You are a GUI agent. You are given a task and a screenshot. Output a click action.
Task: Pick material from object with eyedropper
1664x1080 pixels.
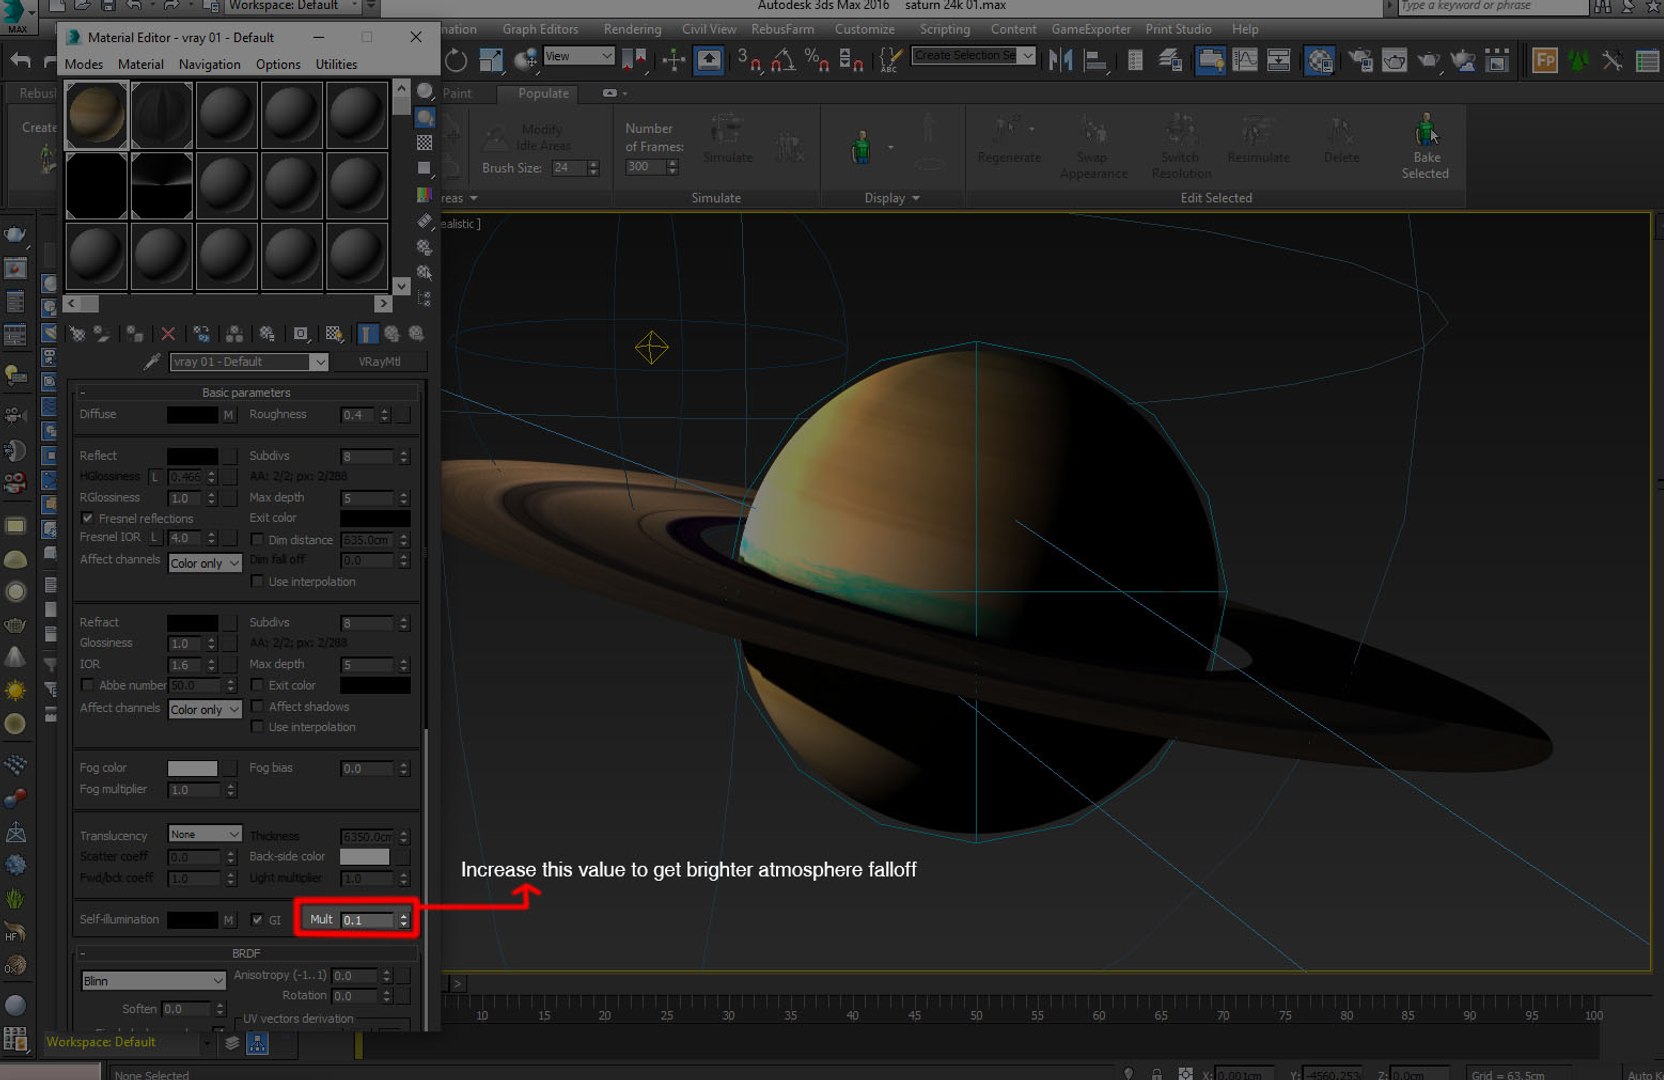[152, 361]
